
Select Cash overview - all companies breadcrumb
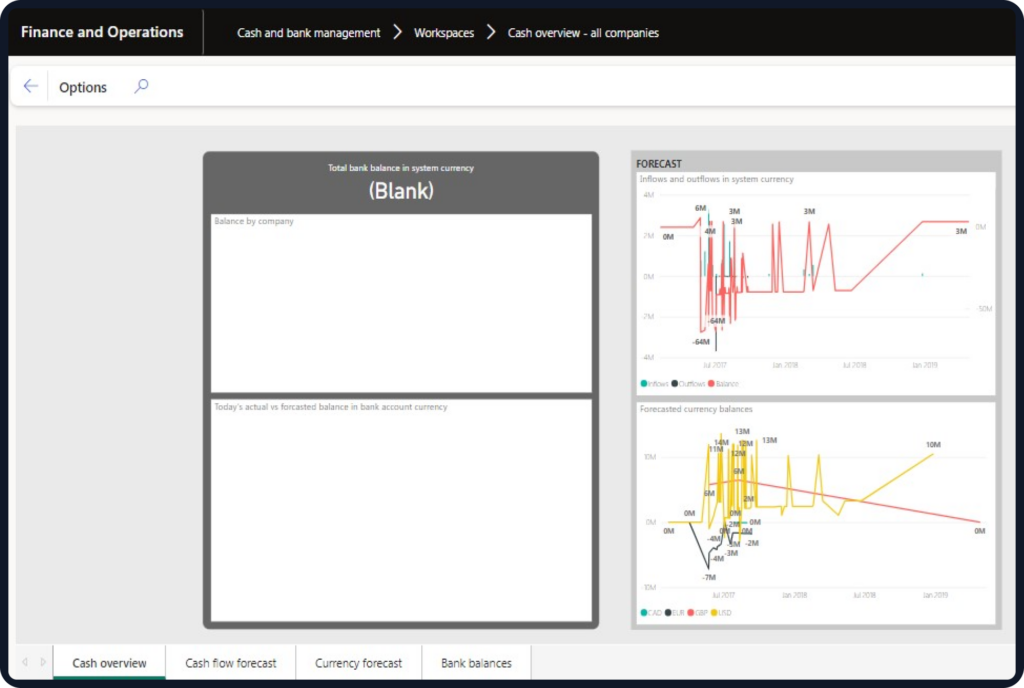pyautogui.click(x=583, y=33)
